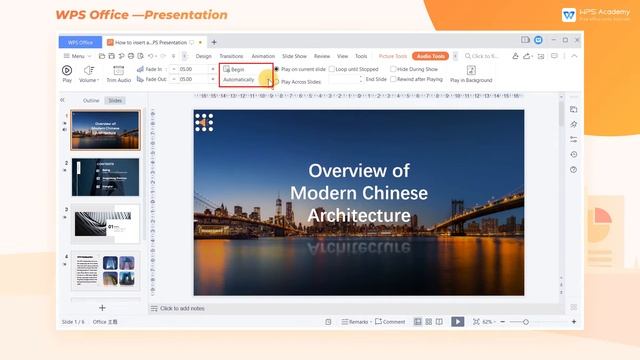Open the Slide Show tab

coord(294,56)
